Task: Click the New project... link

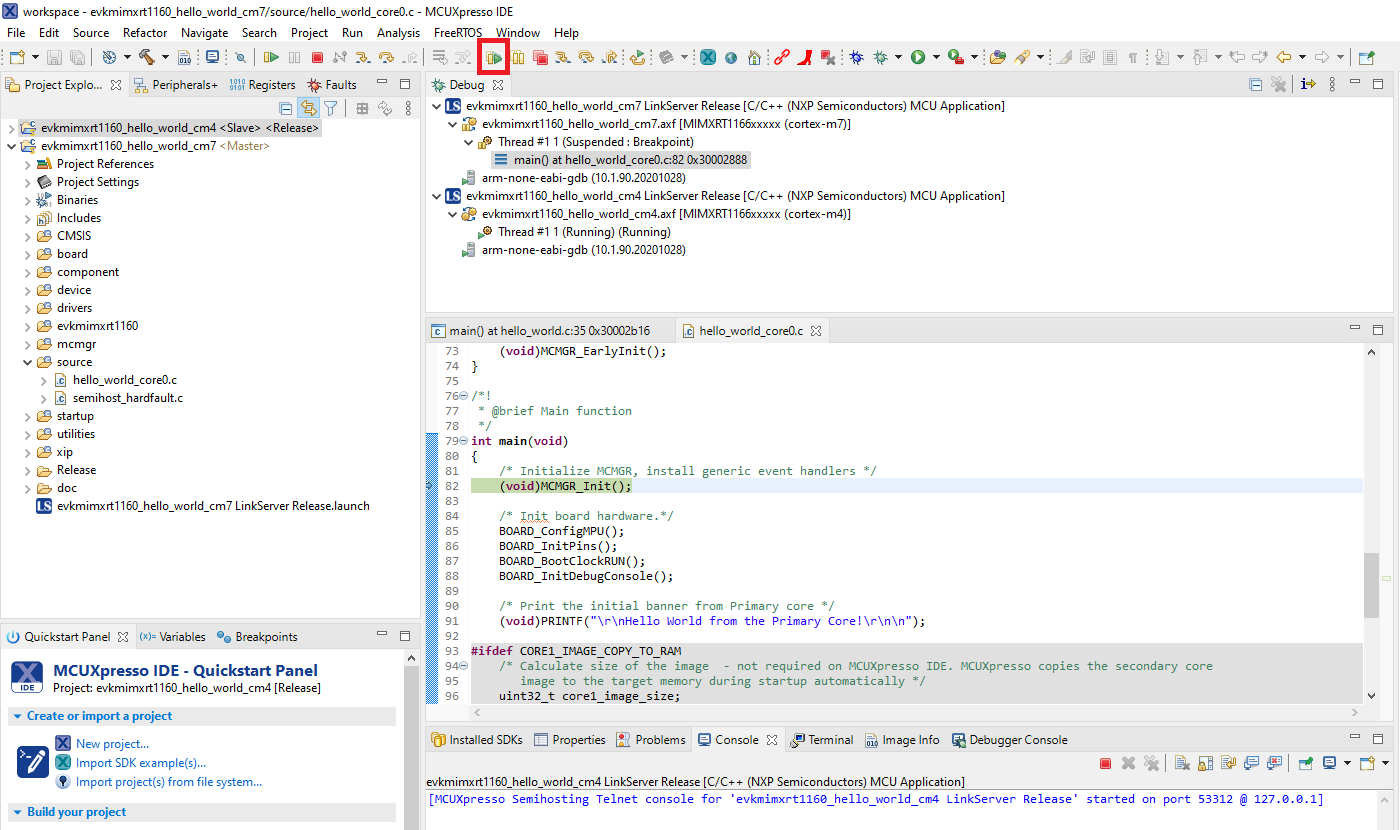Action: 112,744
